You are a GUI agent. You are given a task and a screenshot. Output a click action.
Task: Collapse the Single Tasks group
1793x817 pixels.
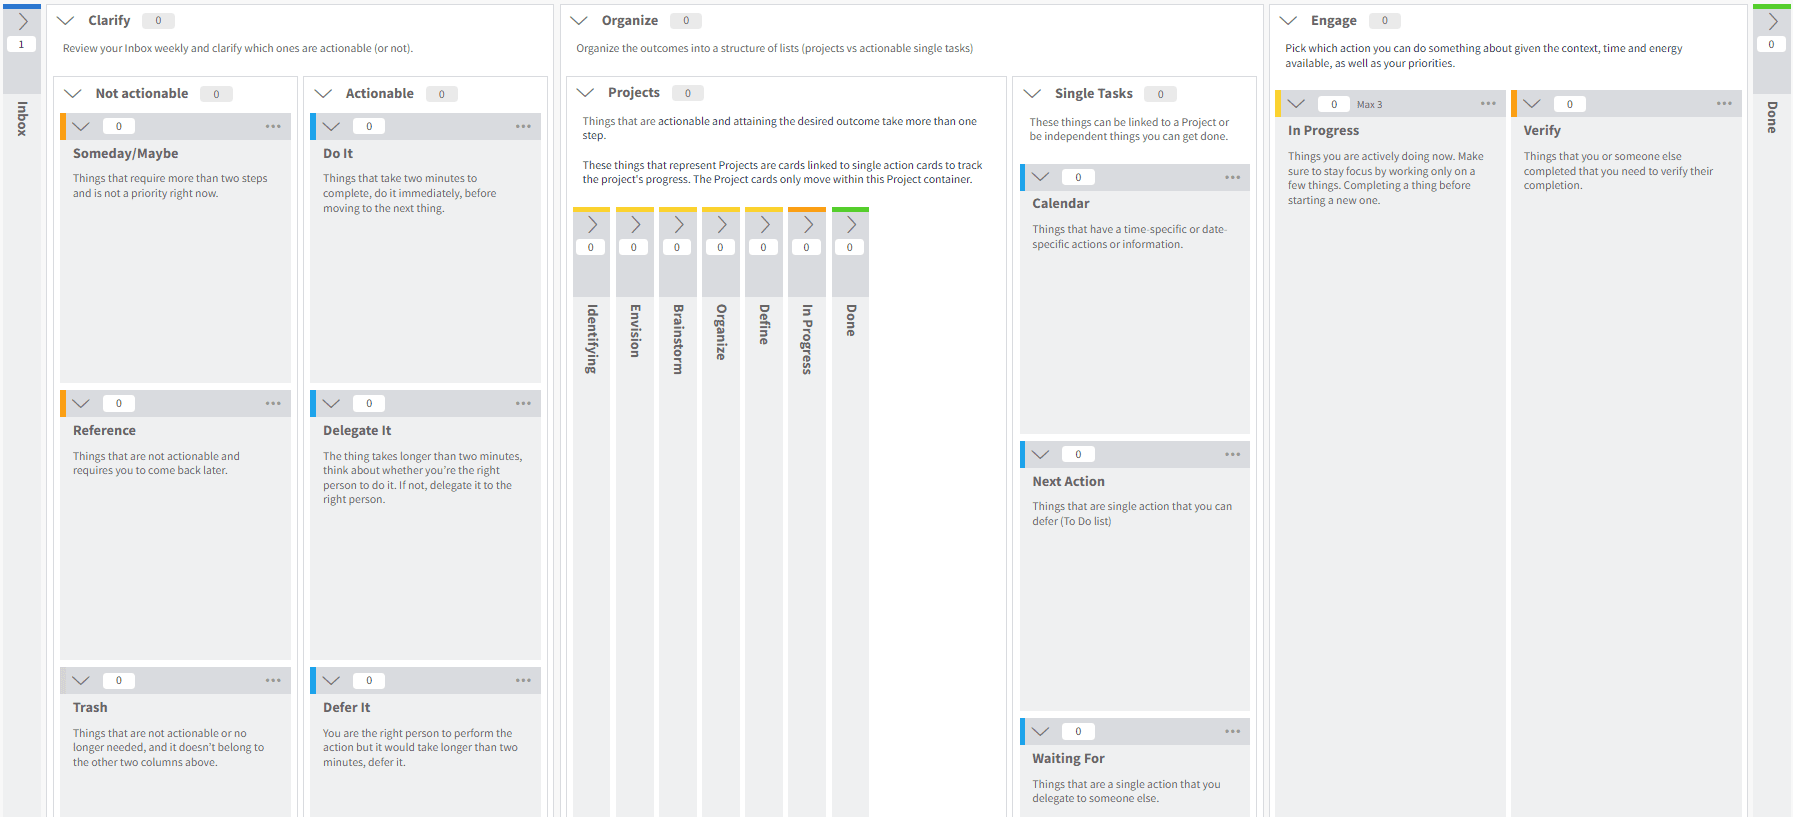tap(1033, 93)
